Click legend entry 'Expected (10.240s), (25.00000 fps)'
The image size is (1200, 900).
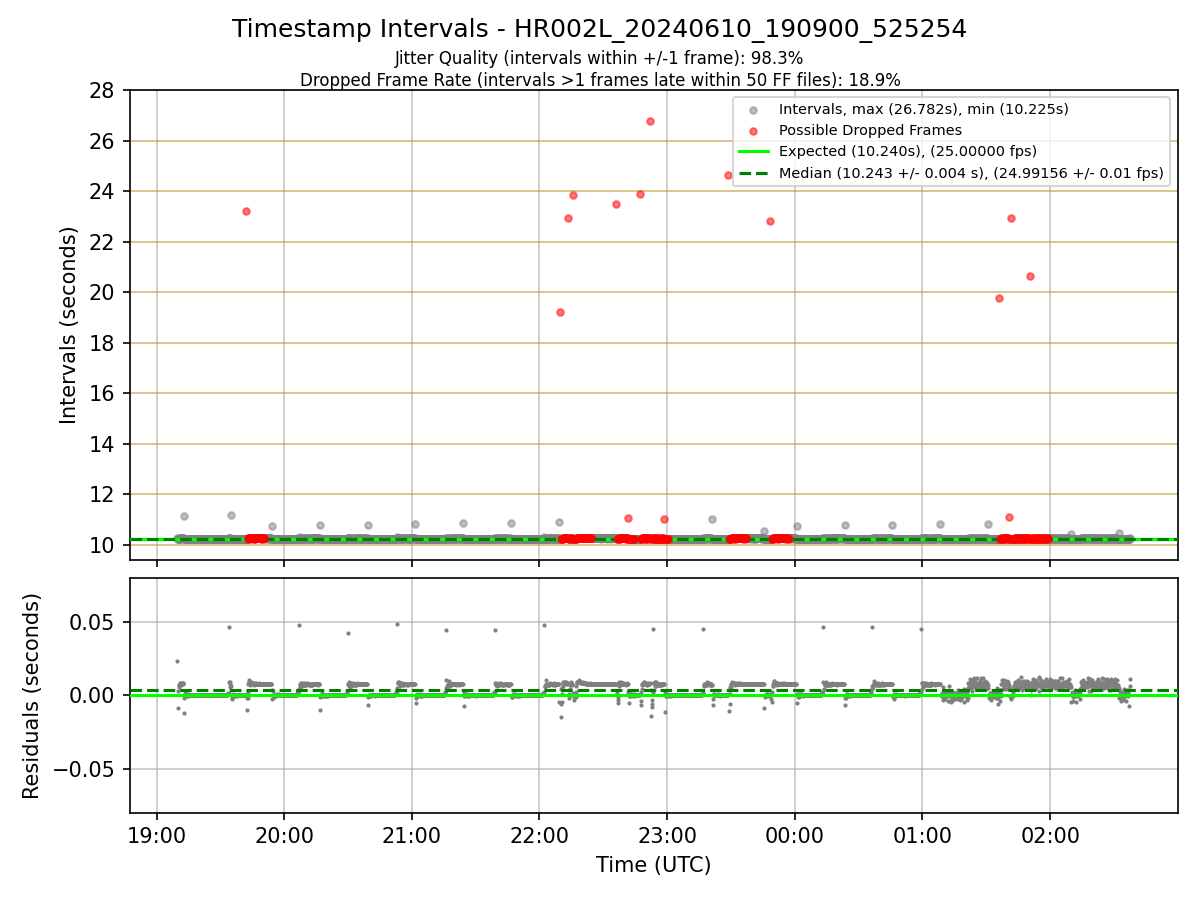pyautogui.click(x=907, y=151)
